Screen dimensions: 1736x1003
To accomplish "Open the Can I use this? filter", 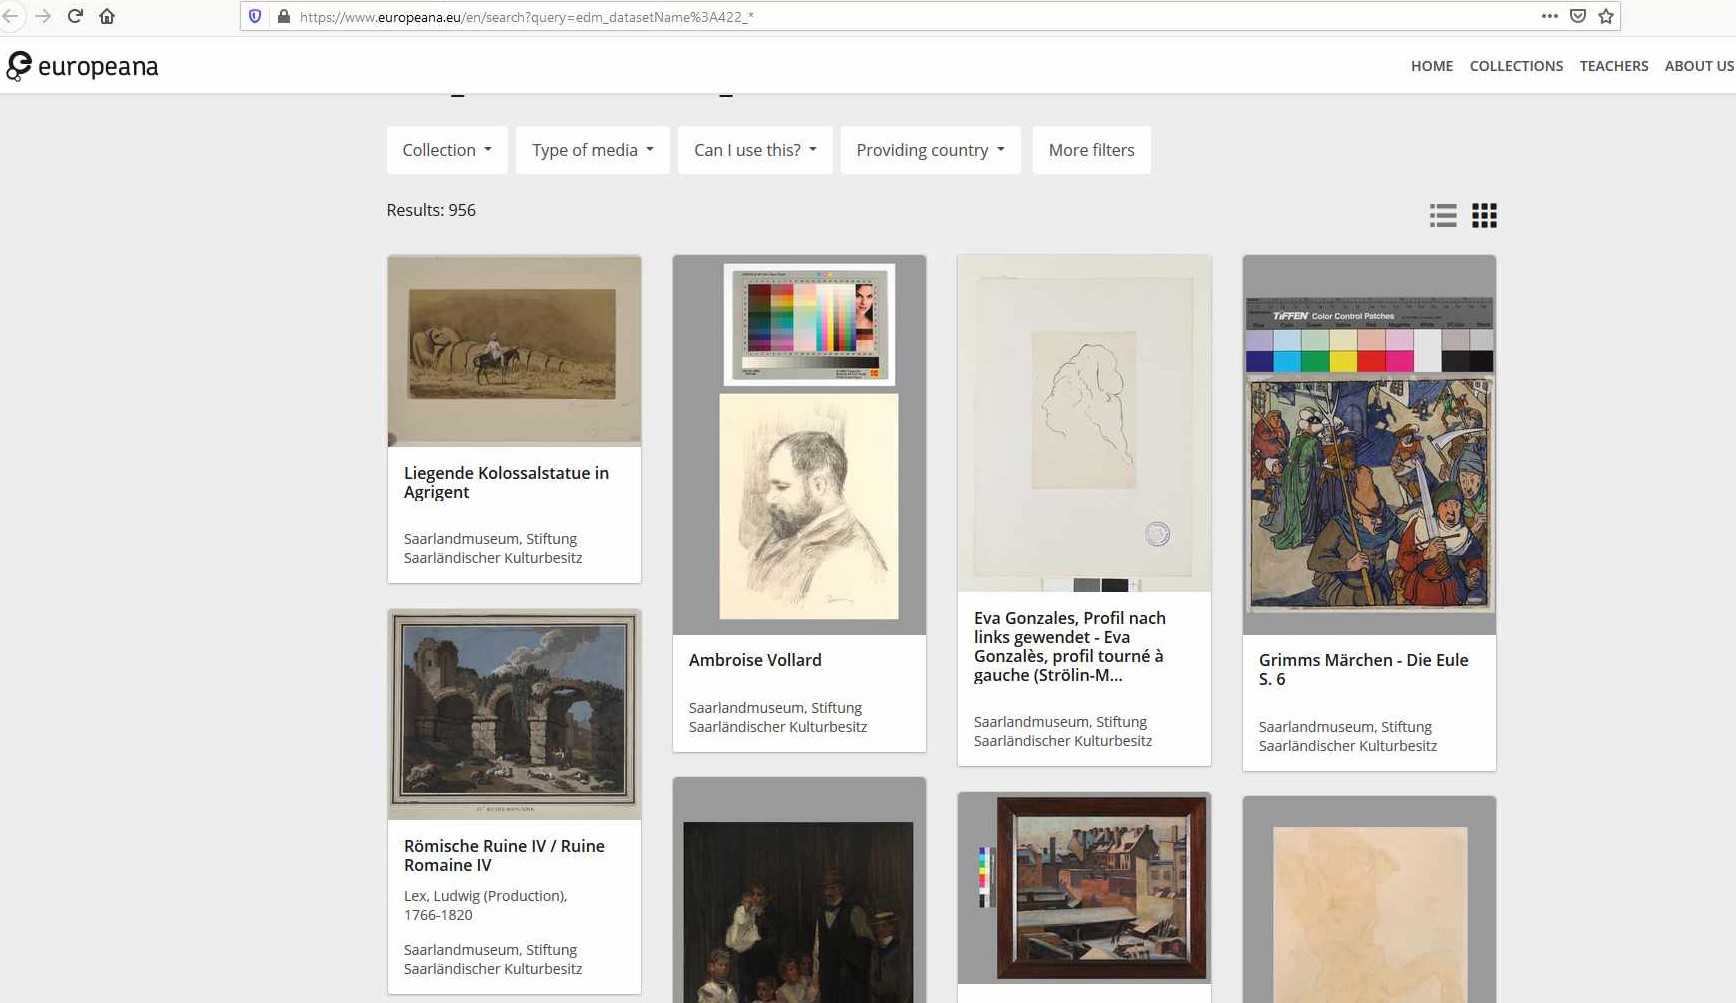I will point(755,150).
